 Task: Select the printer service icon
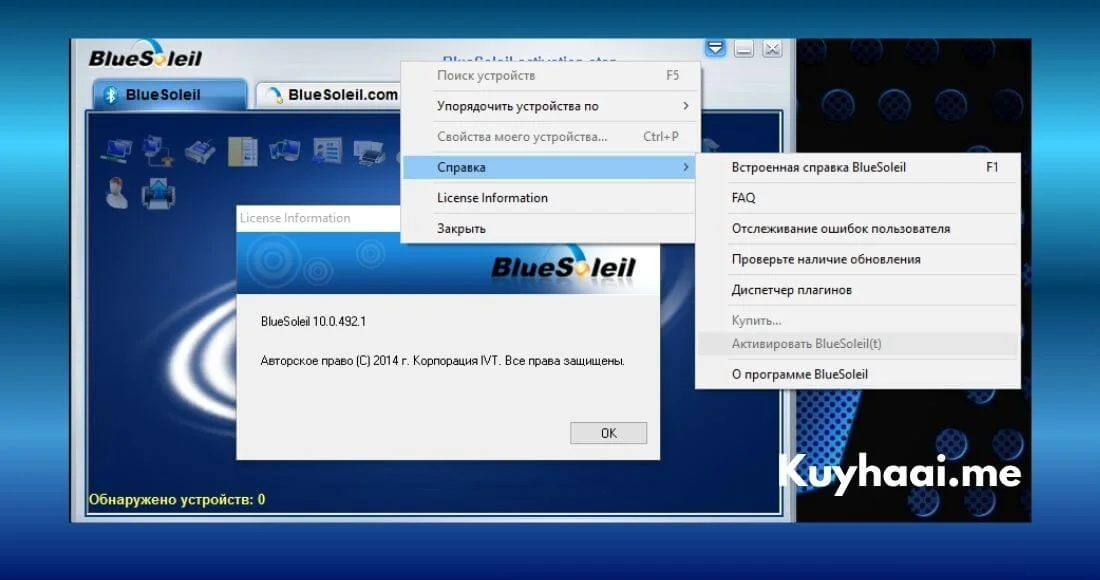[369, 151]
